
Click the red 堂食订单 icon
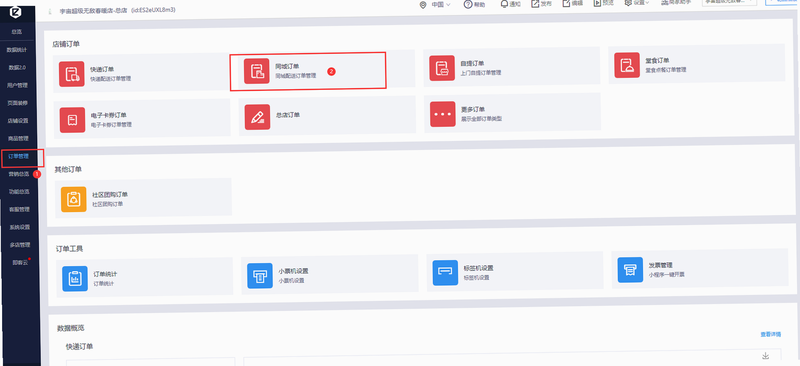point(627,65)
